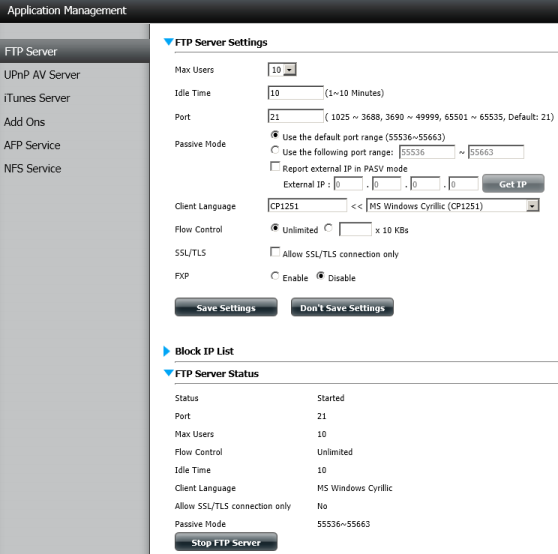558x554 pixels.
Task: Click the Application Management title text
Action: point(67,11)
